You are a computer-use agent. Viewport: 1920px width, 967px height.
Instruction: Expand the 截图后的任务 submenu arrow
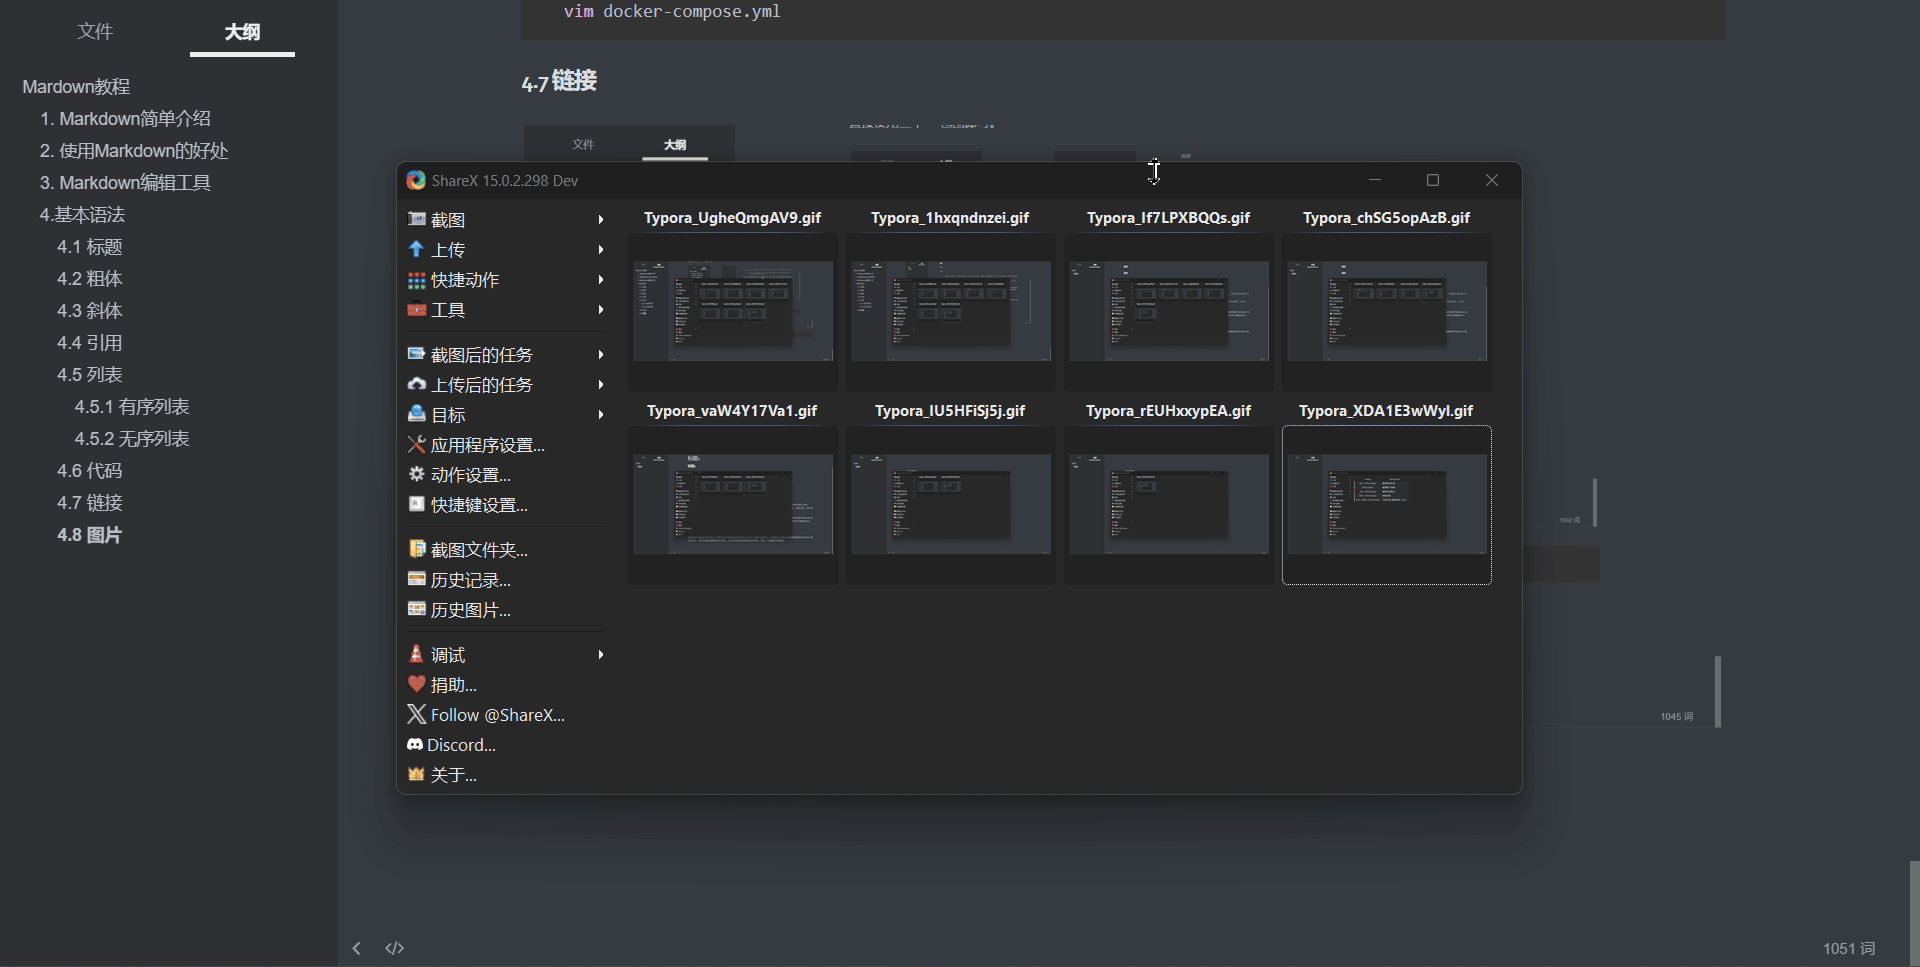(x=601, y=354)
